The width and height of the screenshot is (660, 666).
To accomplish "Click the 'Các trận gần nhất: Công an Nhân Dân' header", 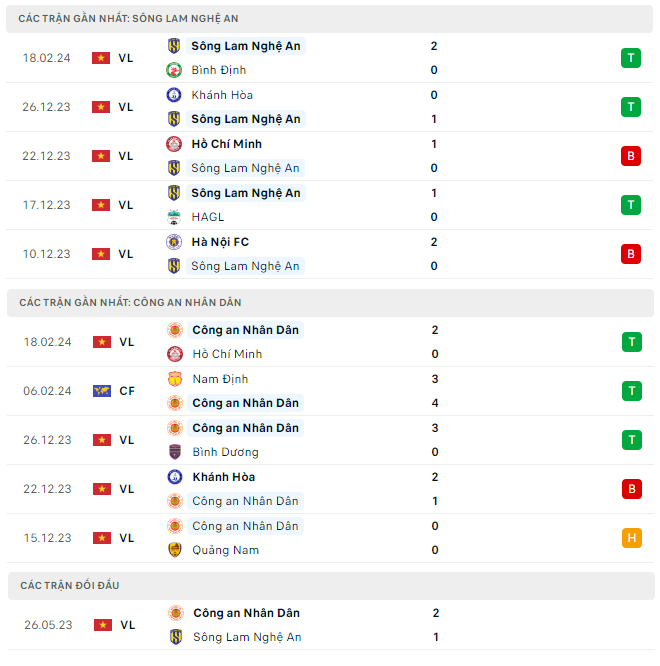I will coord(130,302).
